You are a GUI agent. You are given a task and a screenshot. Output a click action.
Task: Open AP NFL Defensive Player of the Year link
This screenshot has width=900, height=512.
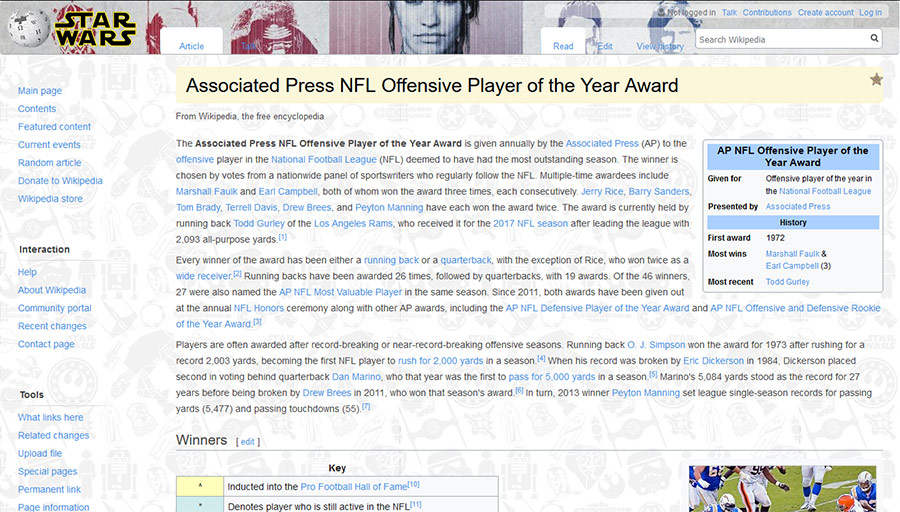coord(598,309)
